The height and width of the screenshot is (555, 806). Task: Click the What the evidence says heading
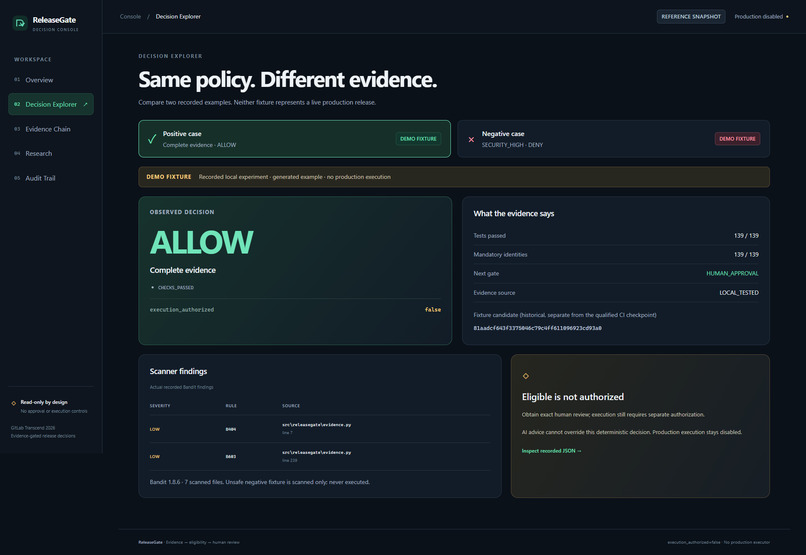click(514, 213)
